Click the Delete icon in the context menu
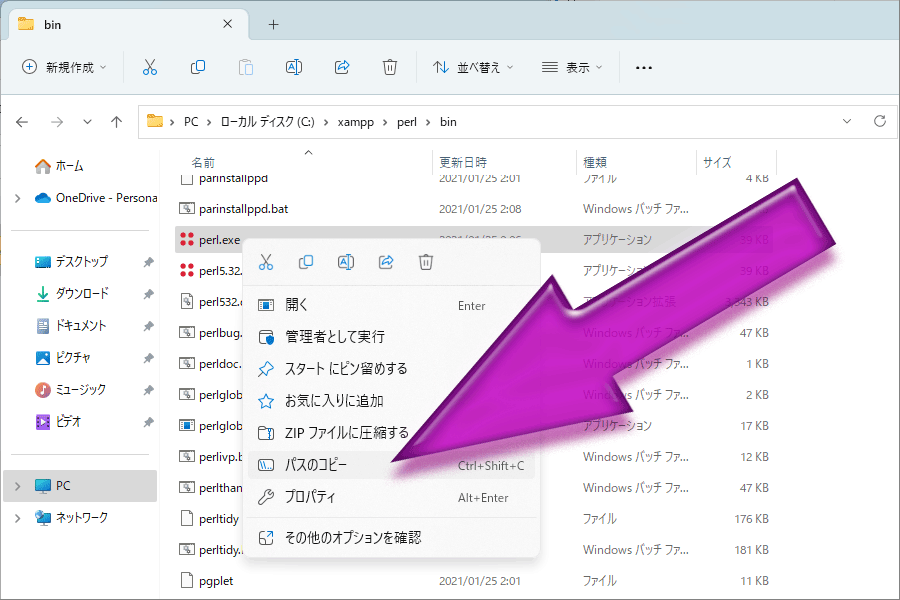 pos(426,262)
